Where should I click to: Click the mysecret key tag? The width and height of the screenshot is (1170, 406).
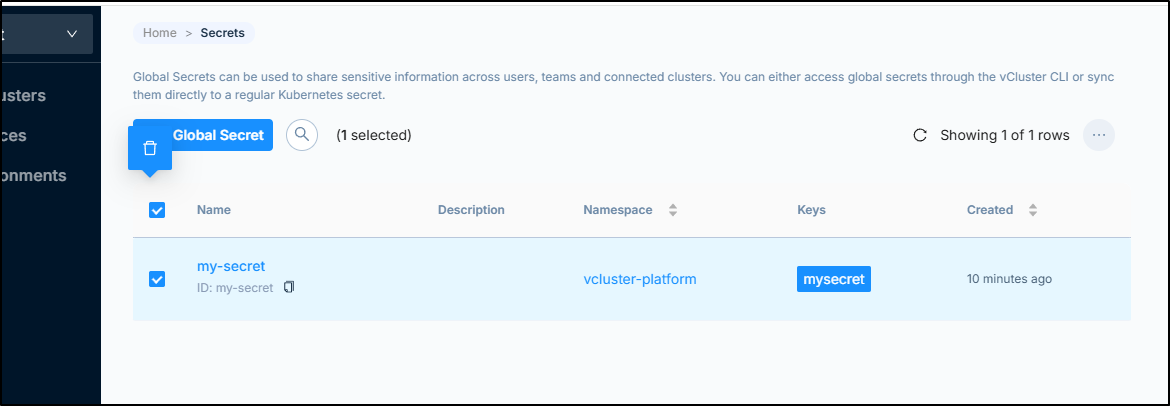[x=833, y=279]
